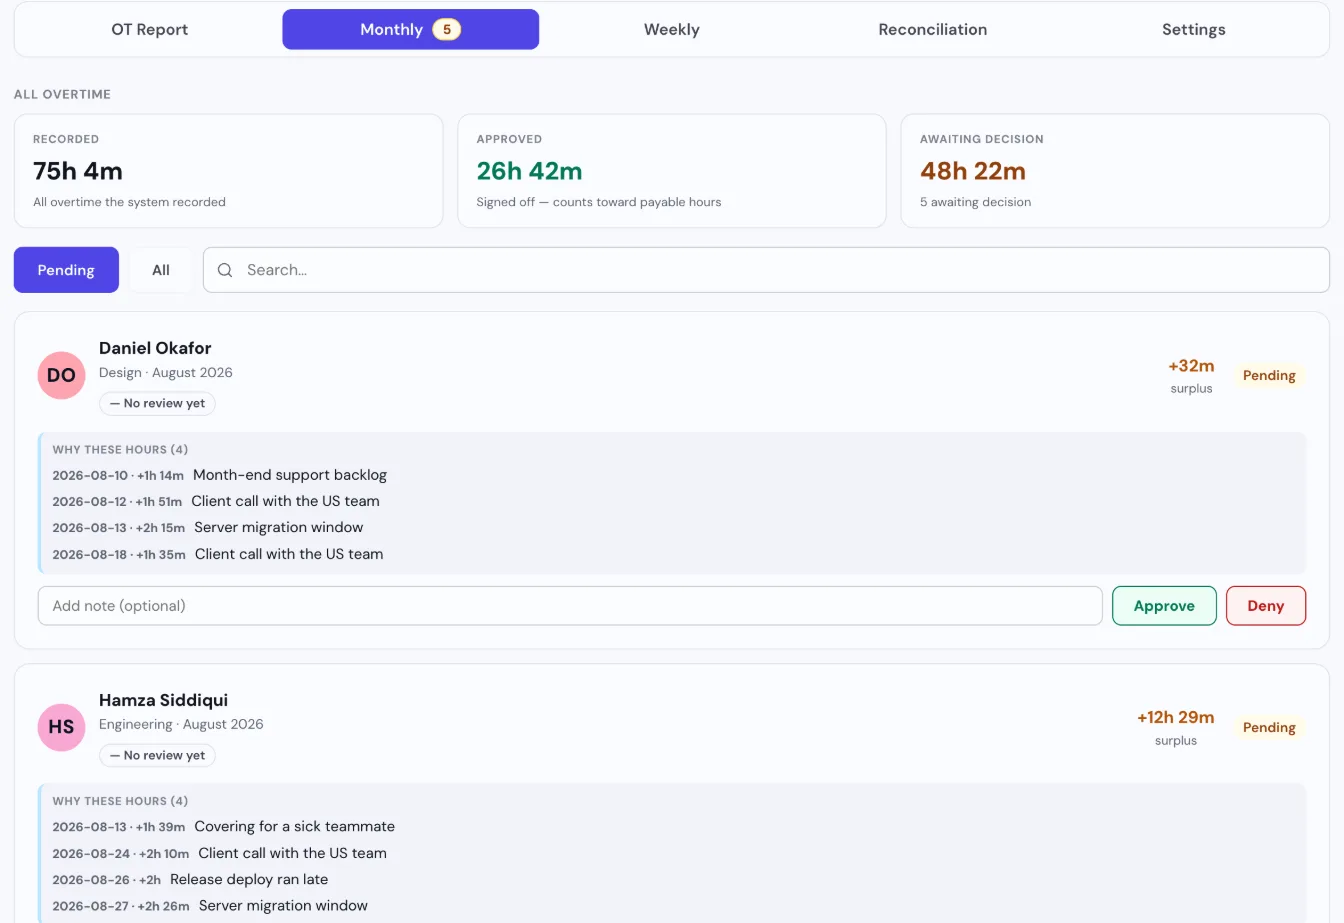Viewport: 1344px width, 923px height.
Task: Select the Pending filter button
Action: pos(66,270)
